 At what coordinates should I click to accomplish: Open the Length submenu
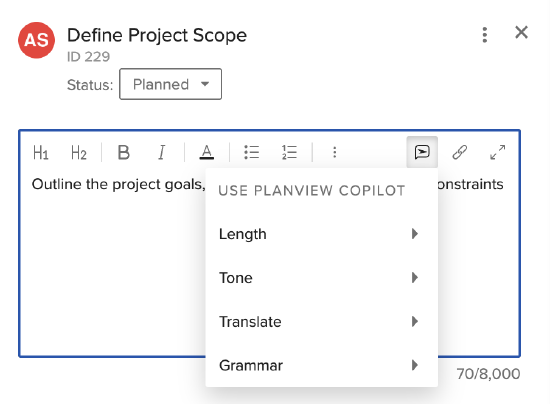pos(321,234)
